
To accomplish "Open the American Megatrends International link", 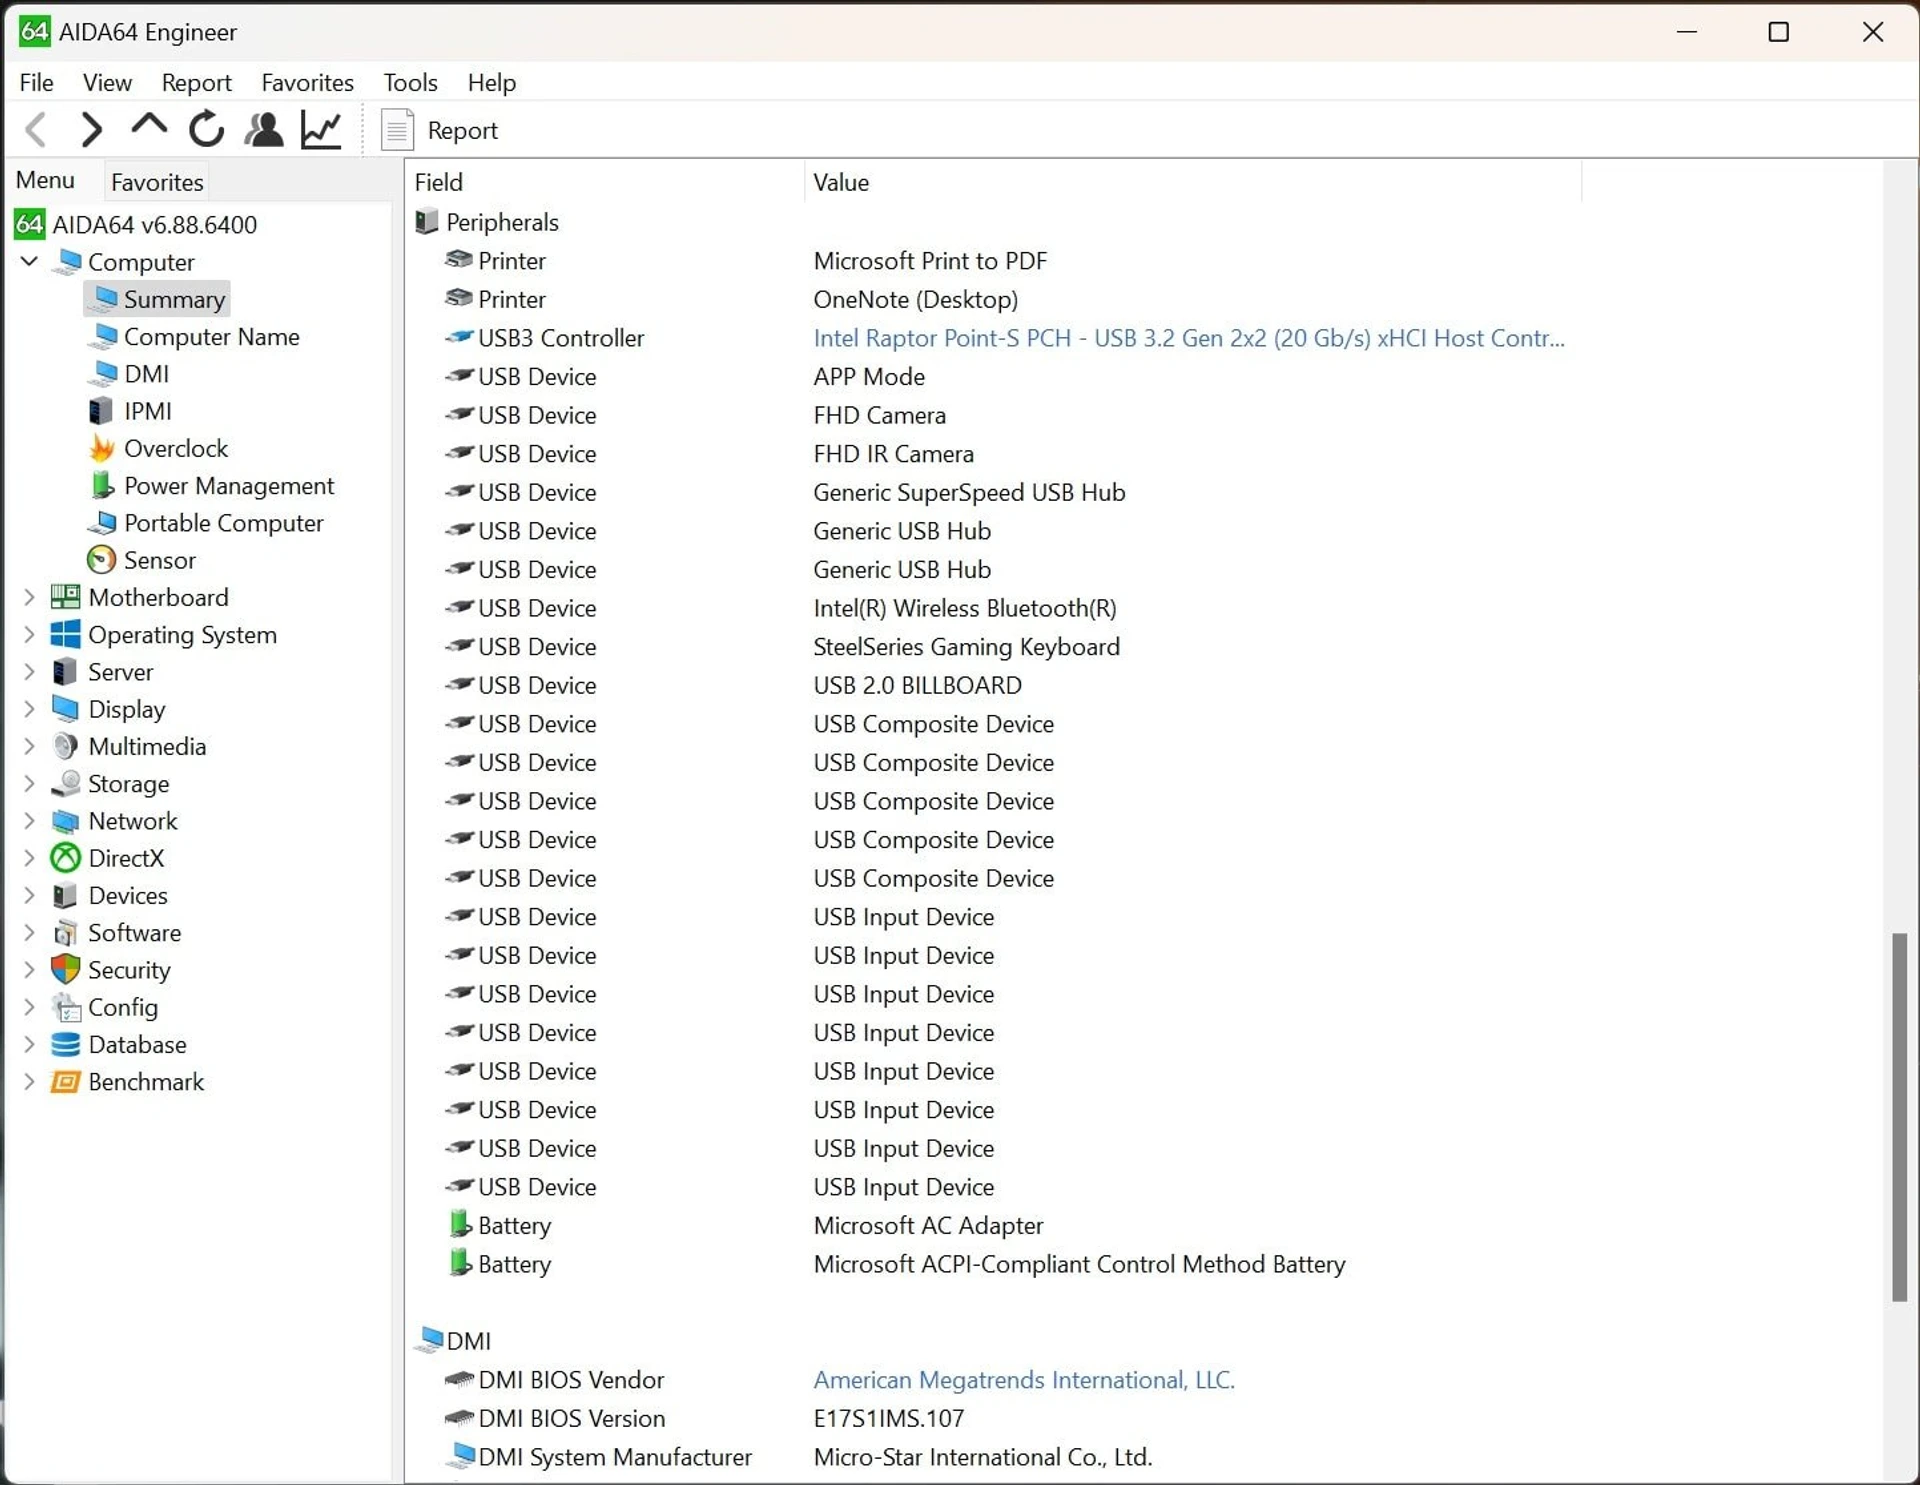I will click(1024, 1380).
